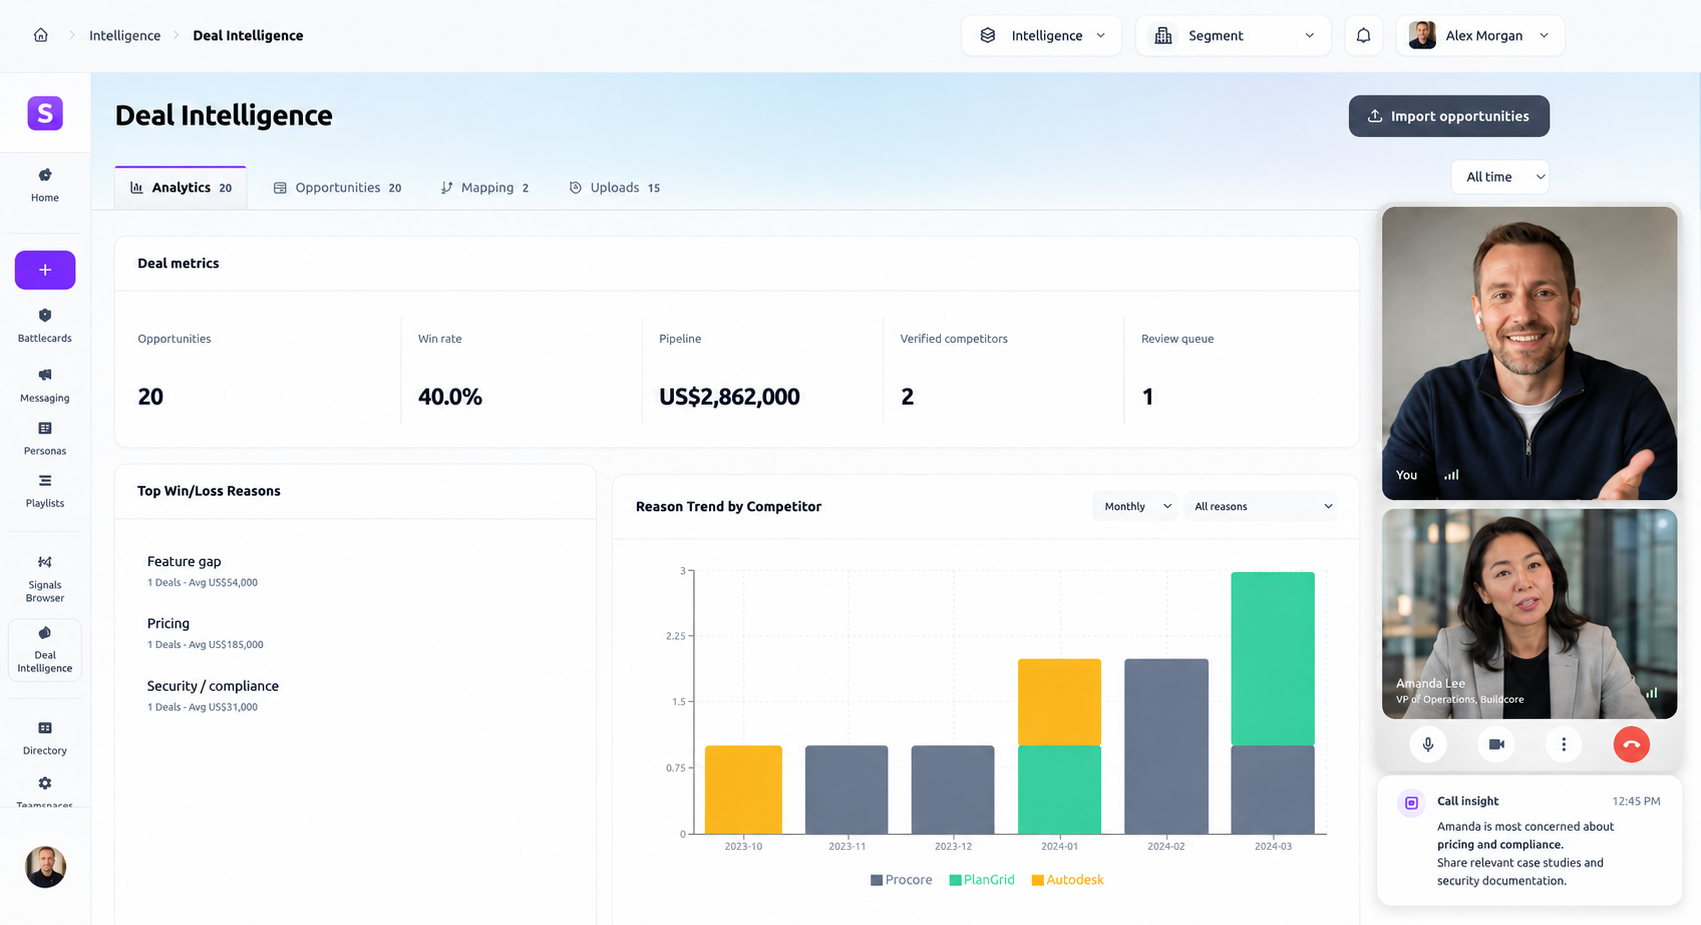The image size is (1701, 925).
Task: Expand the Segment dropdown
Action: coord(1233,35)
